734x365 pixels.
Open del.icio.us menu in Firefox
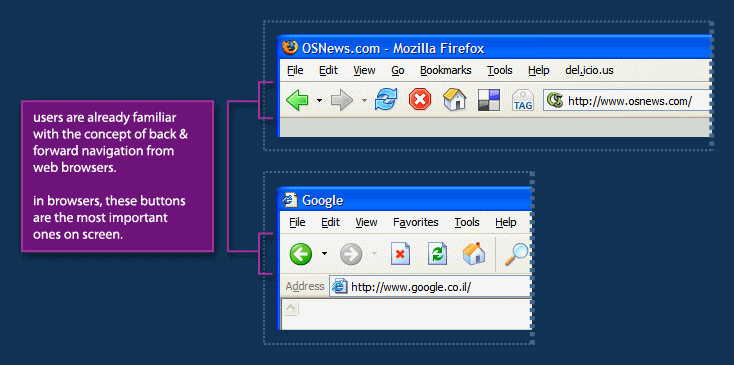tap(589, 71)
